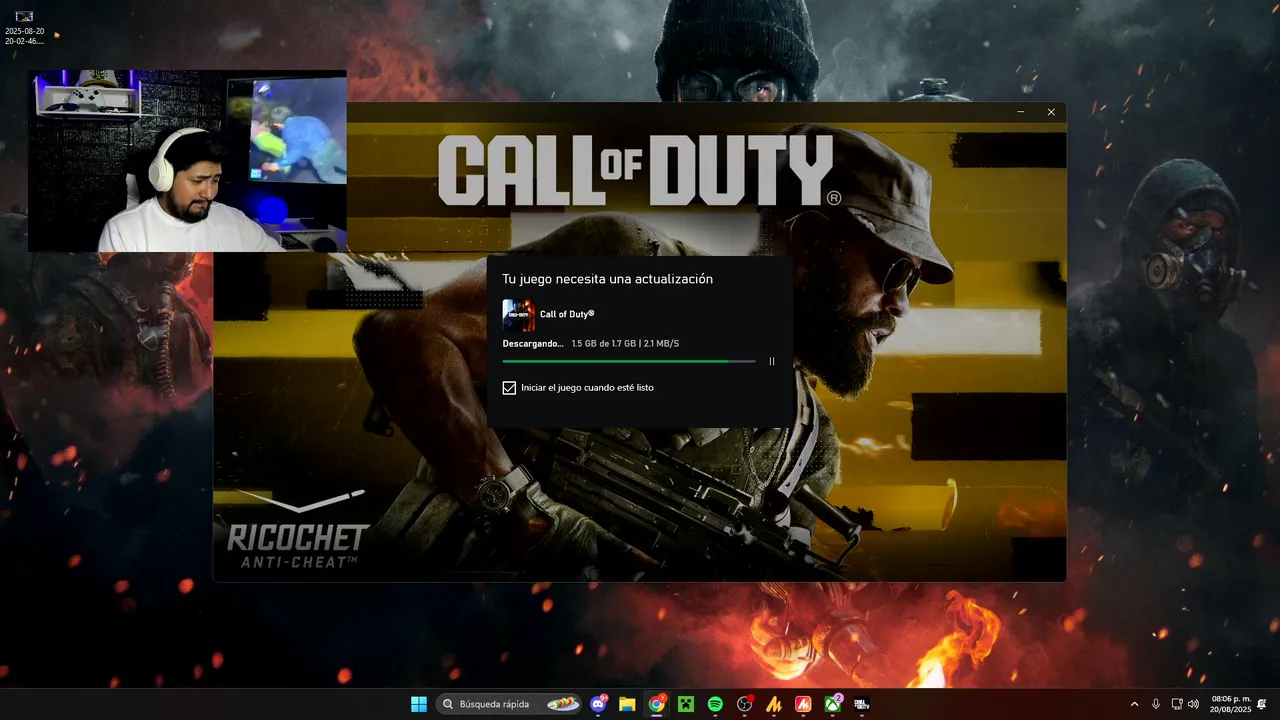Open Google Chrome from the taskbar
Image resolution: width=1280 pixels, height=720 pixels.
[656, 704]
